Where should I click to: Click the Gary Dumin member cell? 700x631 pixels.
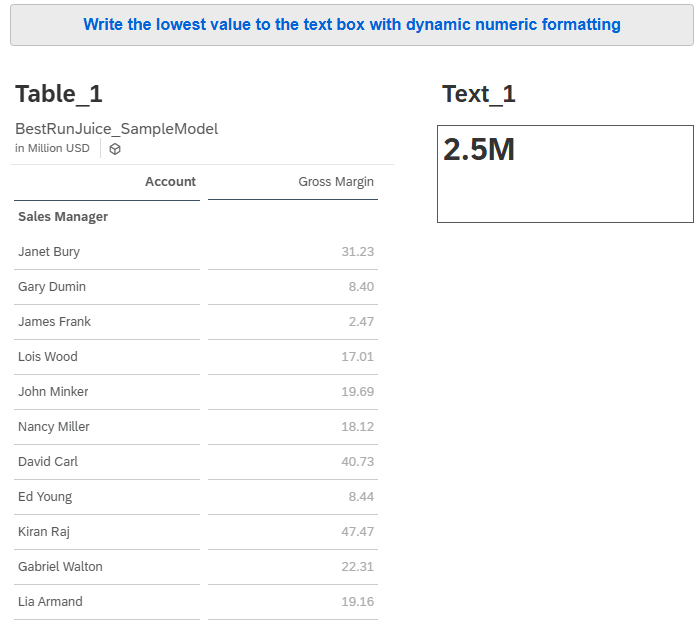tap(52, 287)
